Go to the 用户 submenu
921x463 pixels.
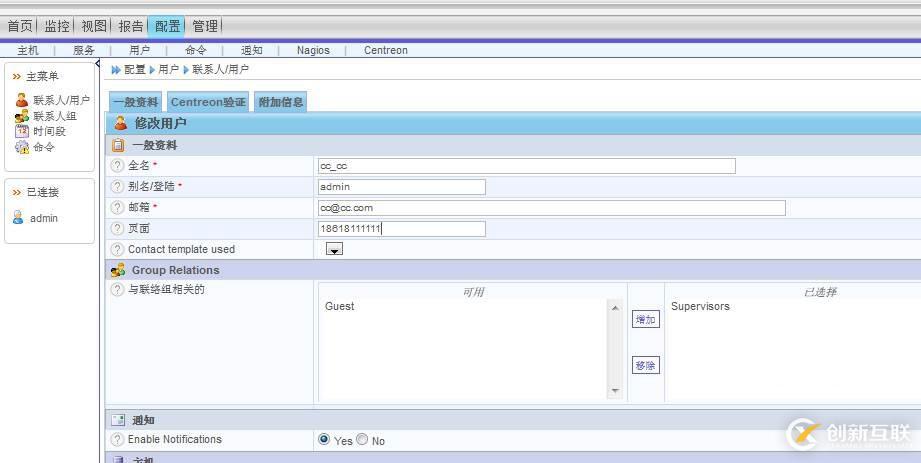(139, 51)
